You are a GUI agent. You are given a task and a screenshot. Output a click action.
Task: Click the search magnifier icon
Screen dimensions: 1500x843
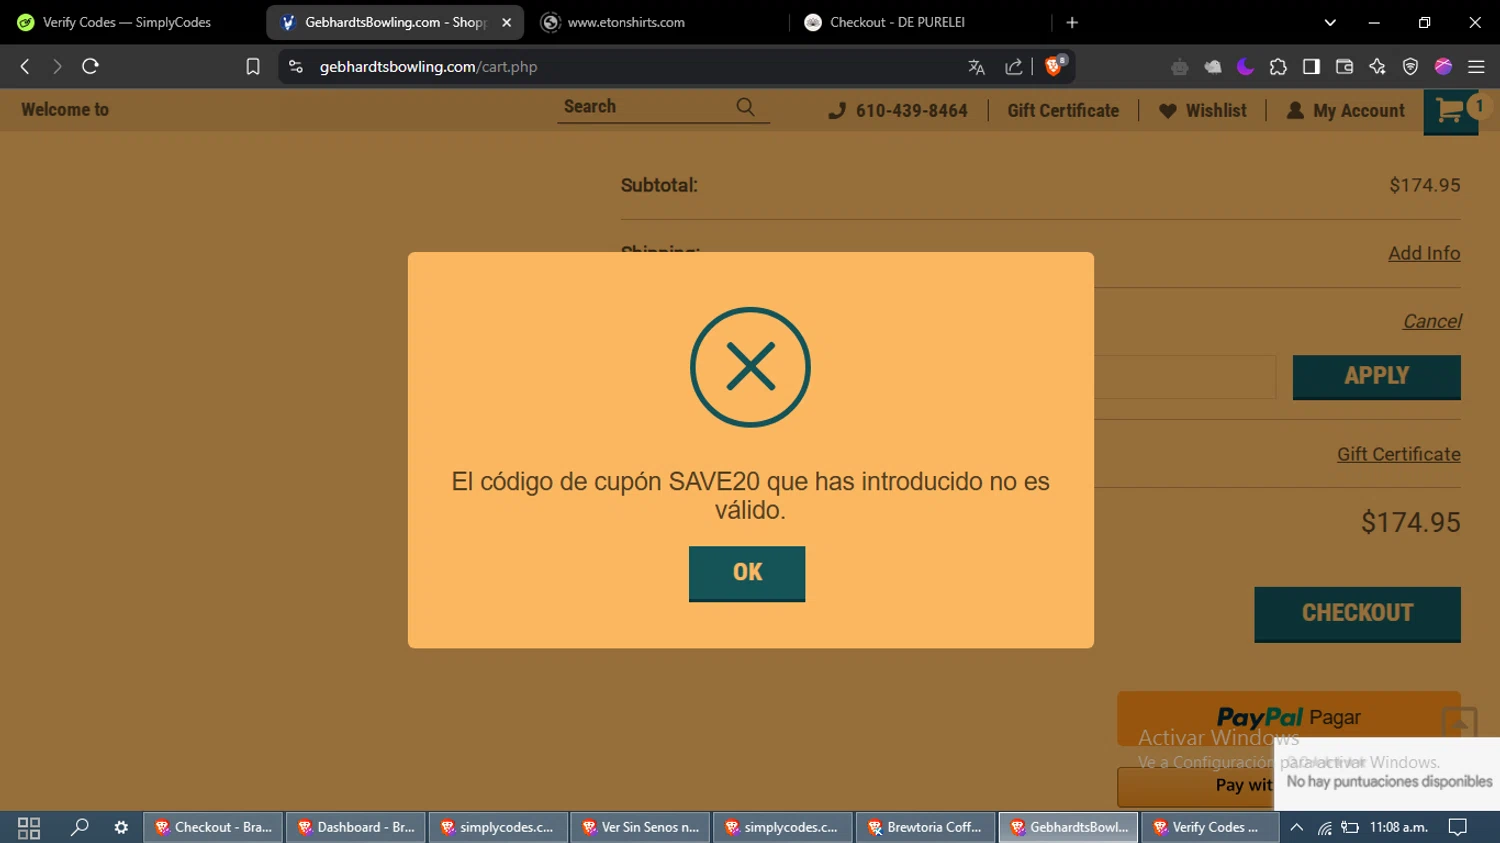tap(745, 107)
